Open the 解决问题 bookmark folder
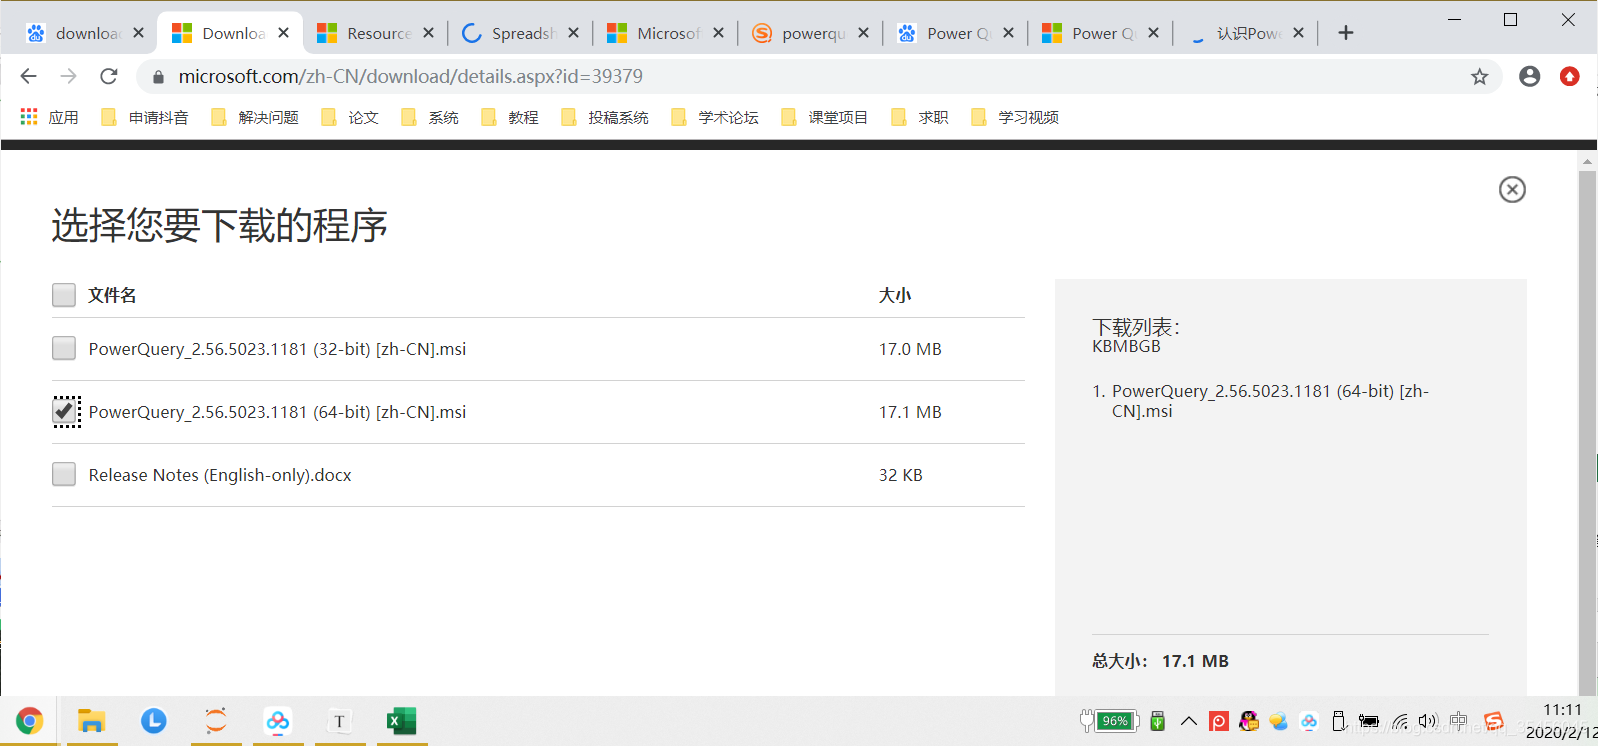The width and height of the screenshot is (1598, 746). pyautogui.click(x=255, y=117)
